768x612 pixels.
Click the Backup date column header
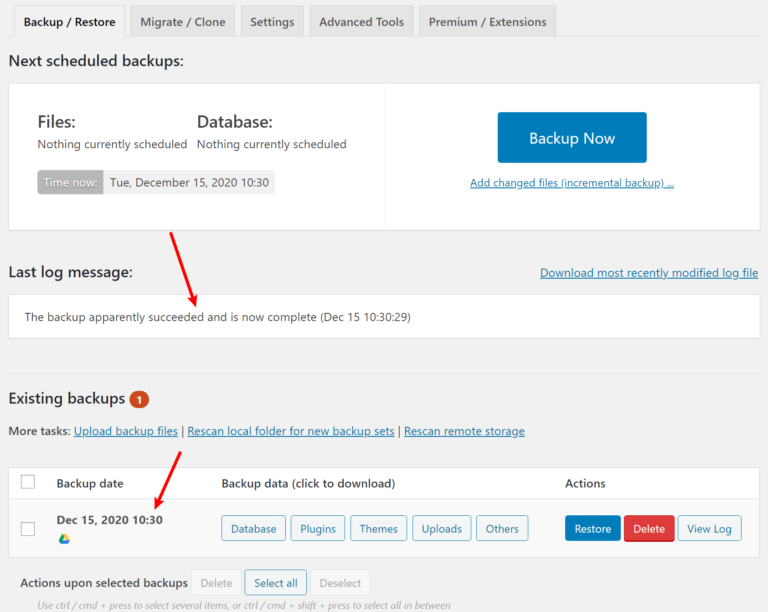90,484
